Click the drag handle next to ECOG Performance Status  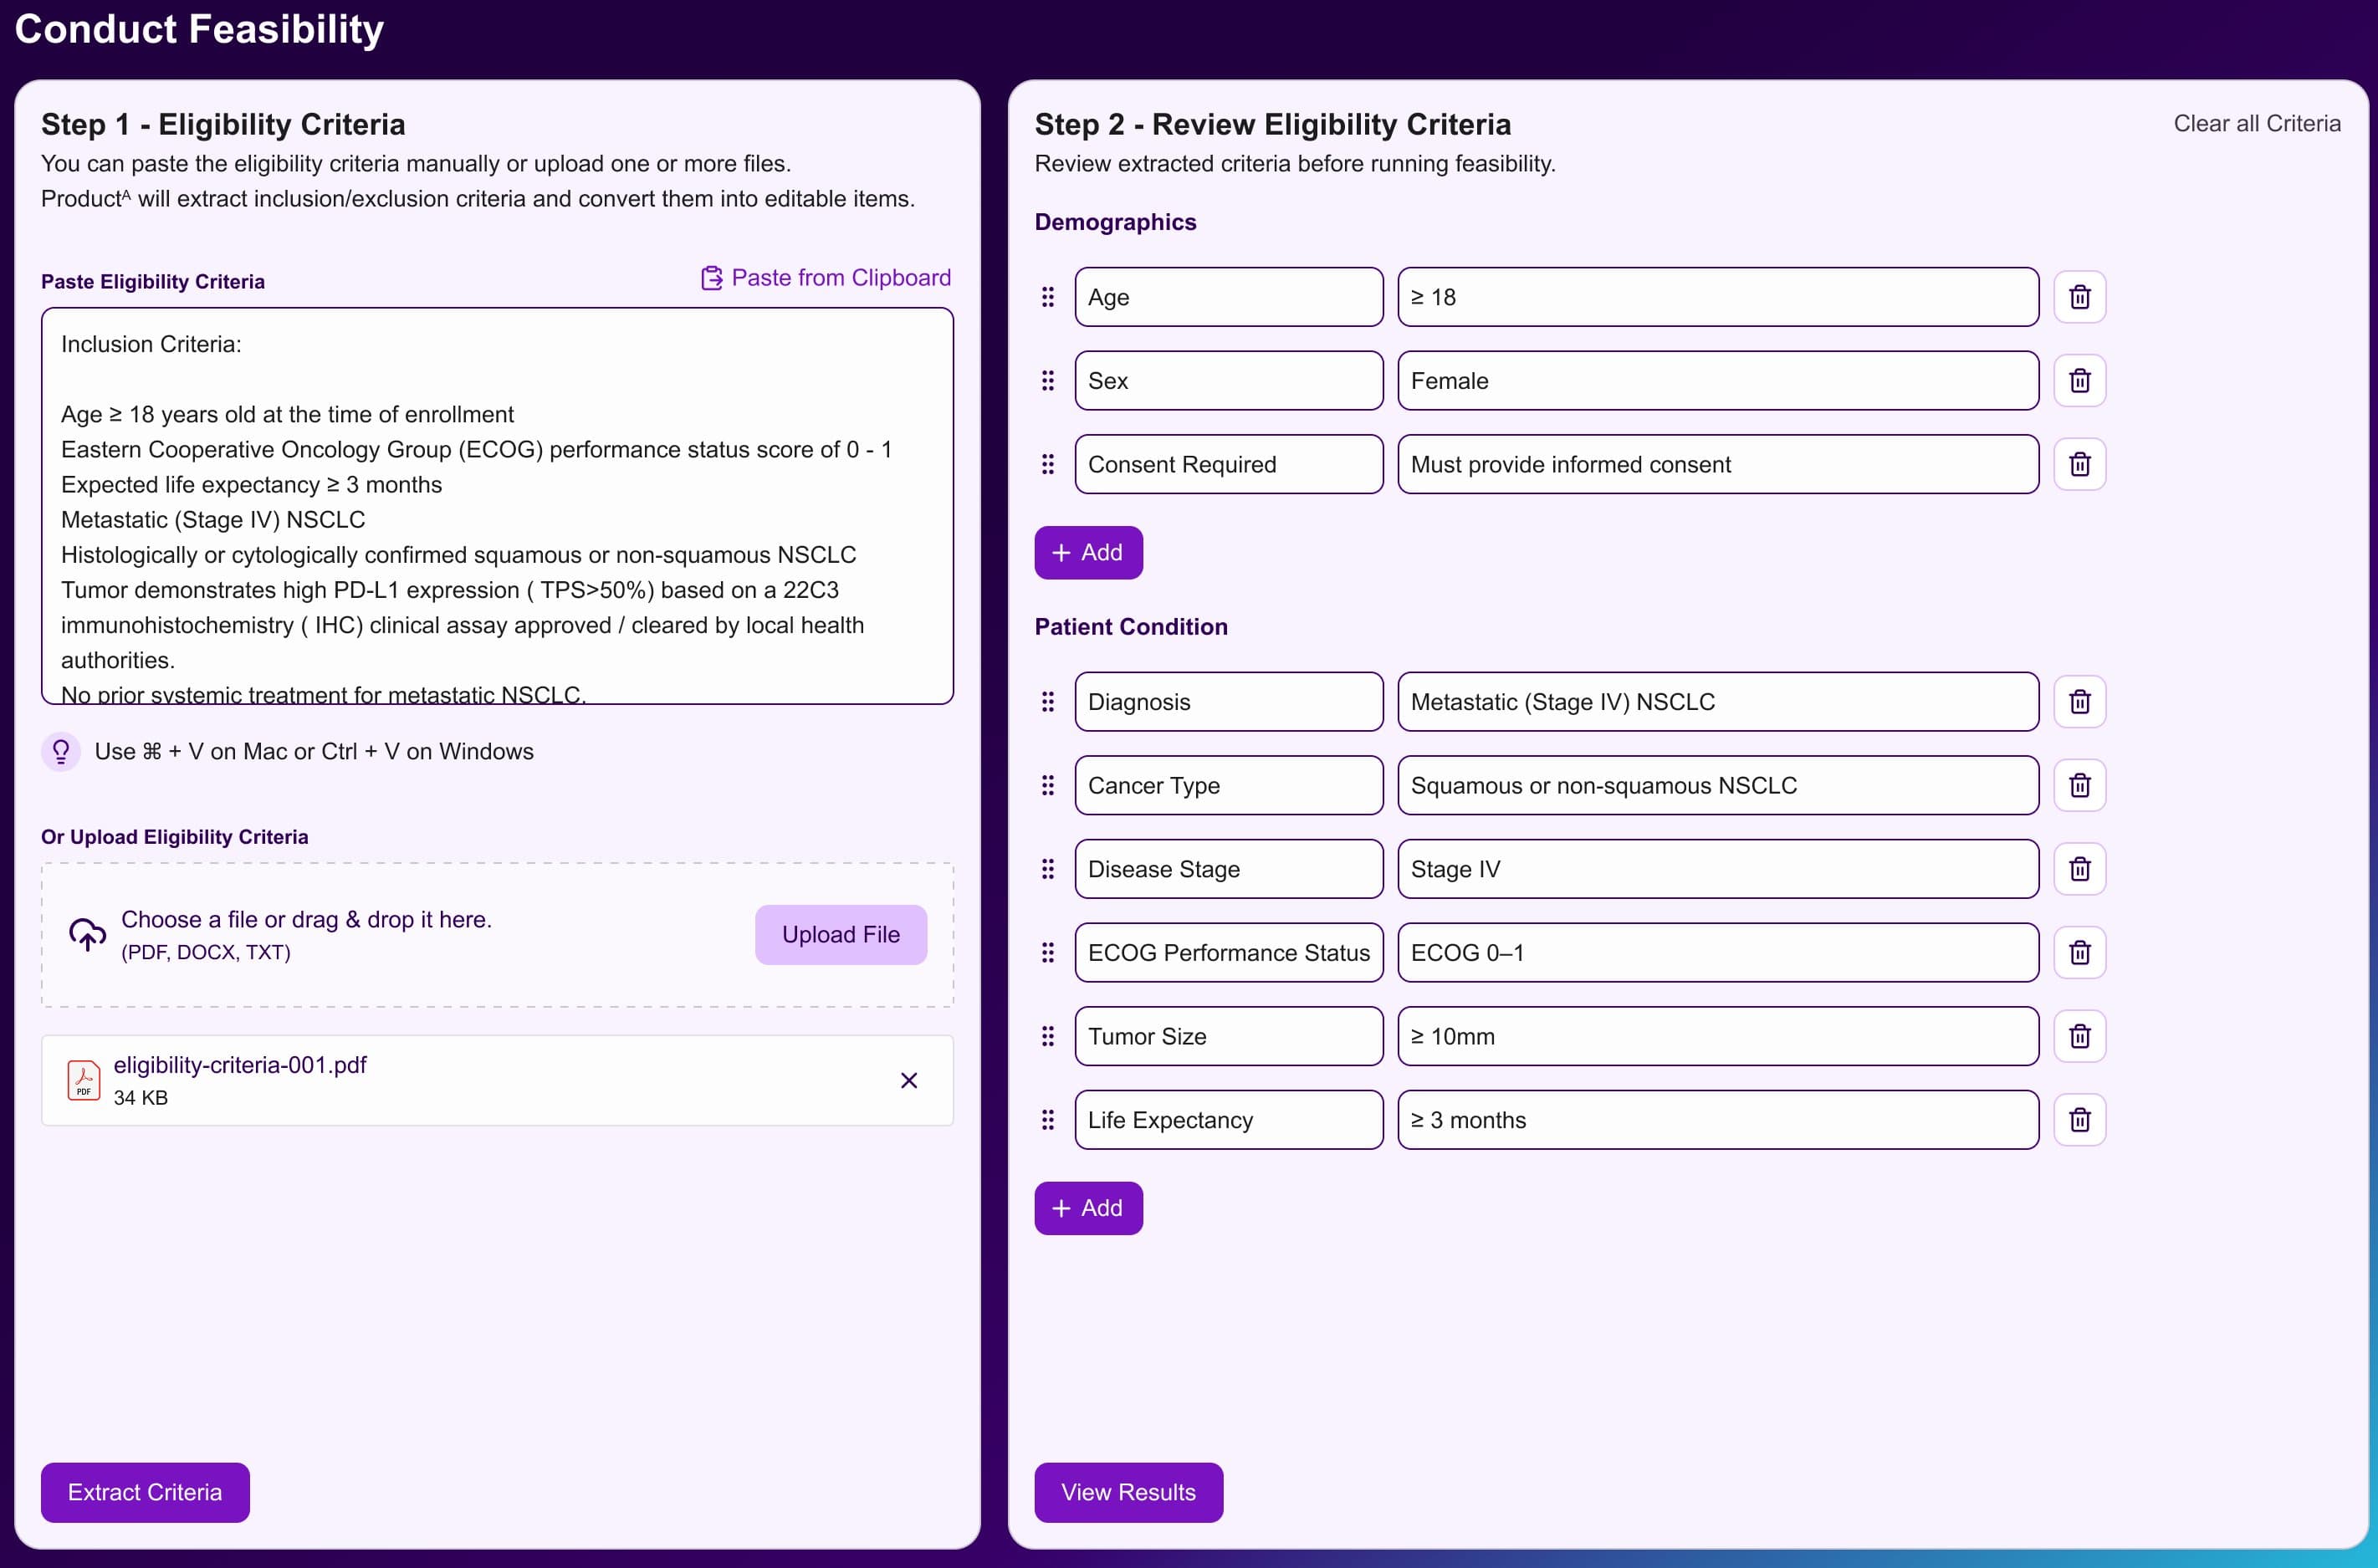click(1048, 952)
